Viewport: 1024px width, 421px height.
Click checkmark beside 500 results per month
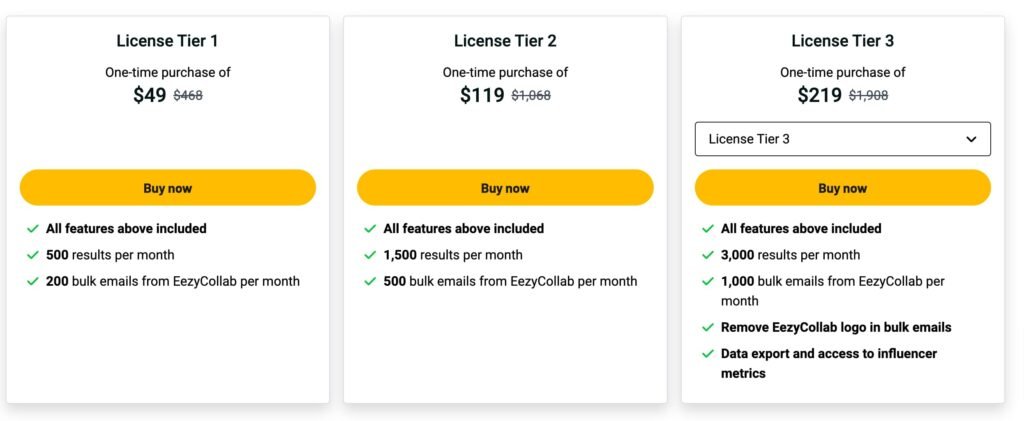(33, 255)
